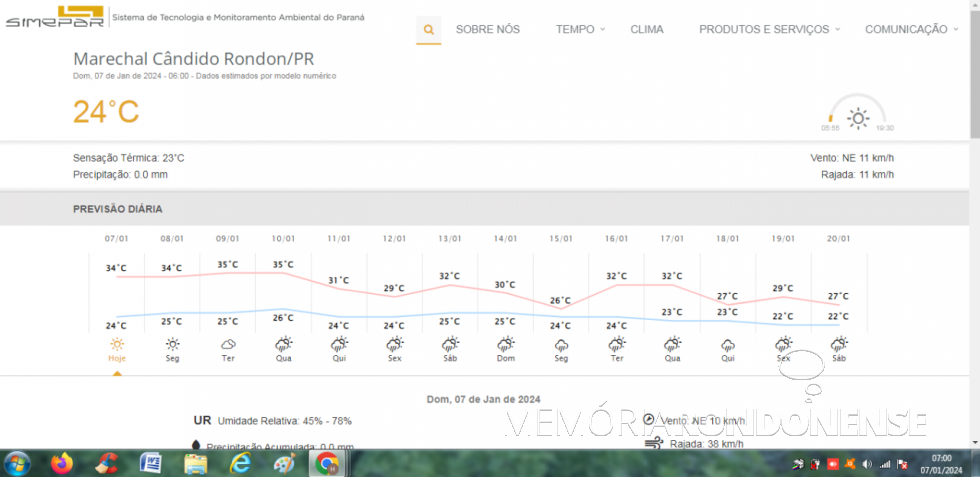This screenshot has height=477, width=980.
Task: Click the volume speaker tray icon
Action: point(867,464)
